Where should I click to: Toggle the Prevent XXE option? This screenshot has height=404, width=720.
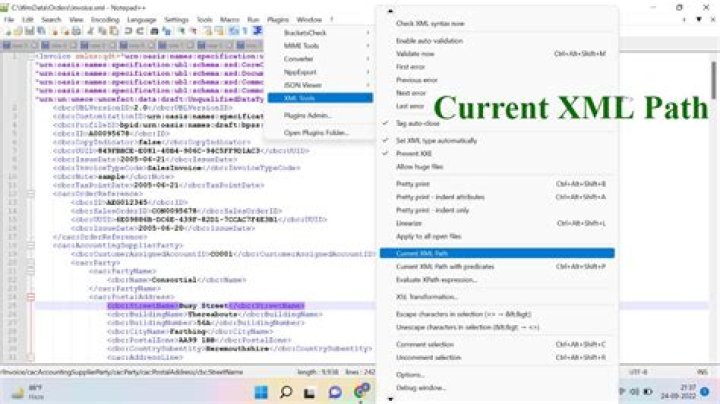[497, 153]
